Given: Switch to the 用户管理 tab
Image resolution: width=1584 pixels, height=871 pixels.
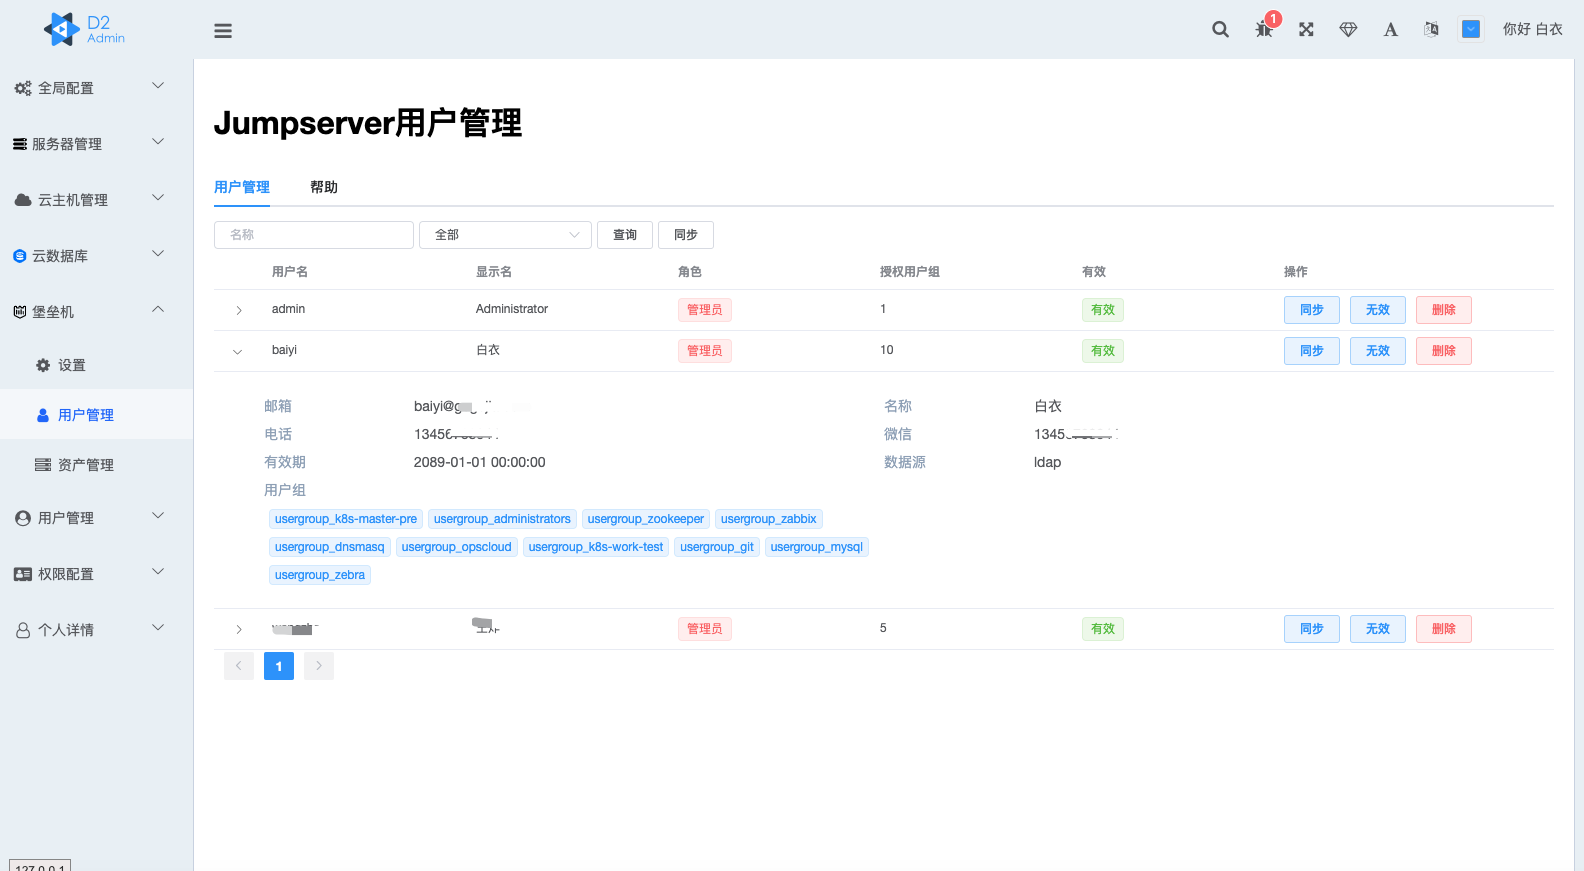Looking at the screenshot, I should tap(242, 187).
